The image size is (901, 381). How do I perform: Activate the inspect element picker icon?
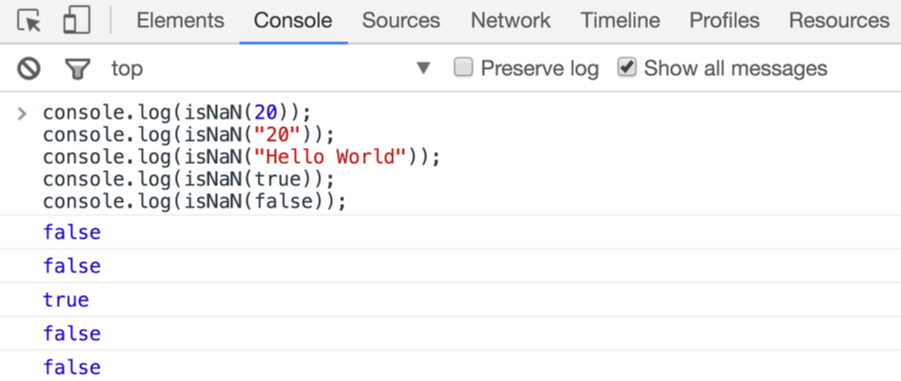tap(29, 21)
